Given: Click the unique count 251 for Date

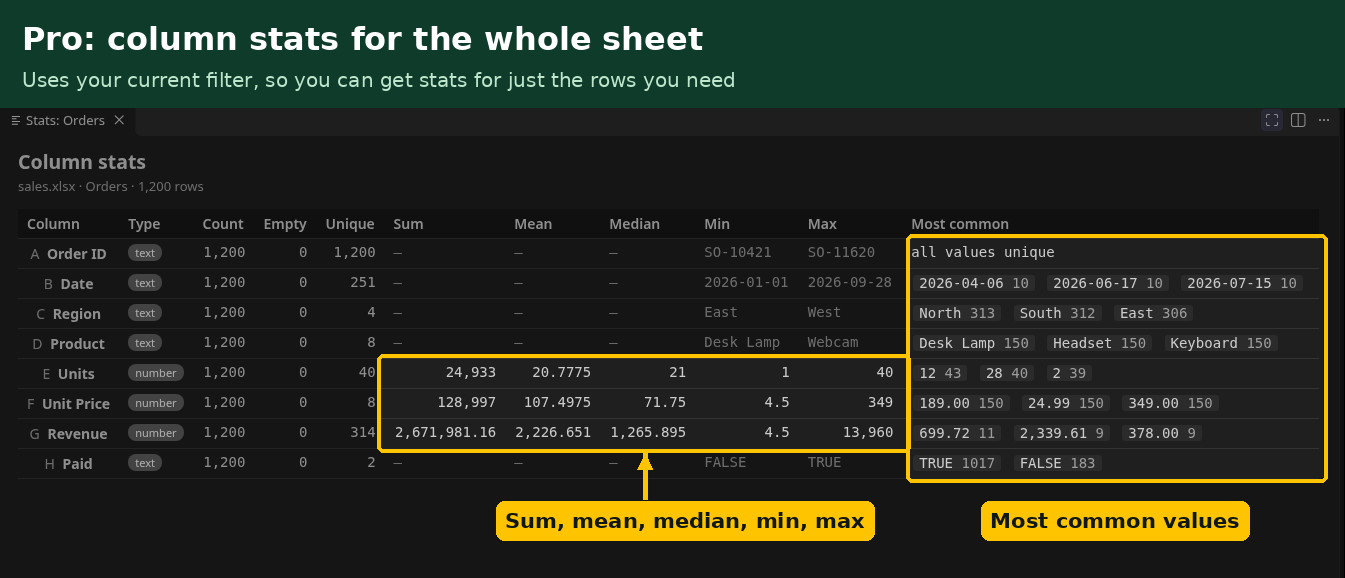Looking at the screenshot, I should [x=363, y=283].
